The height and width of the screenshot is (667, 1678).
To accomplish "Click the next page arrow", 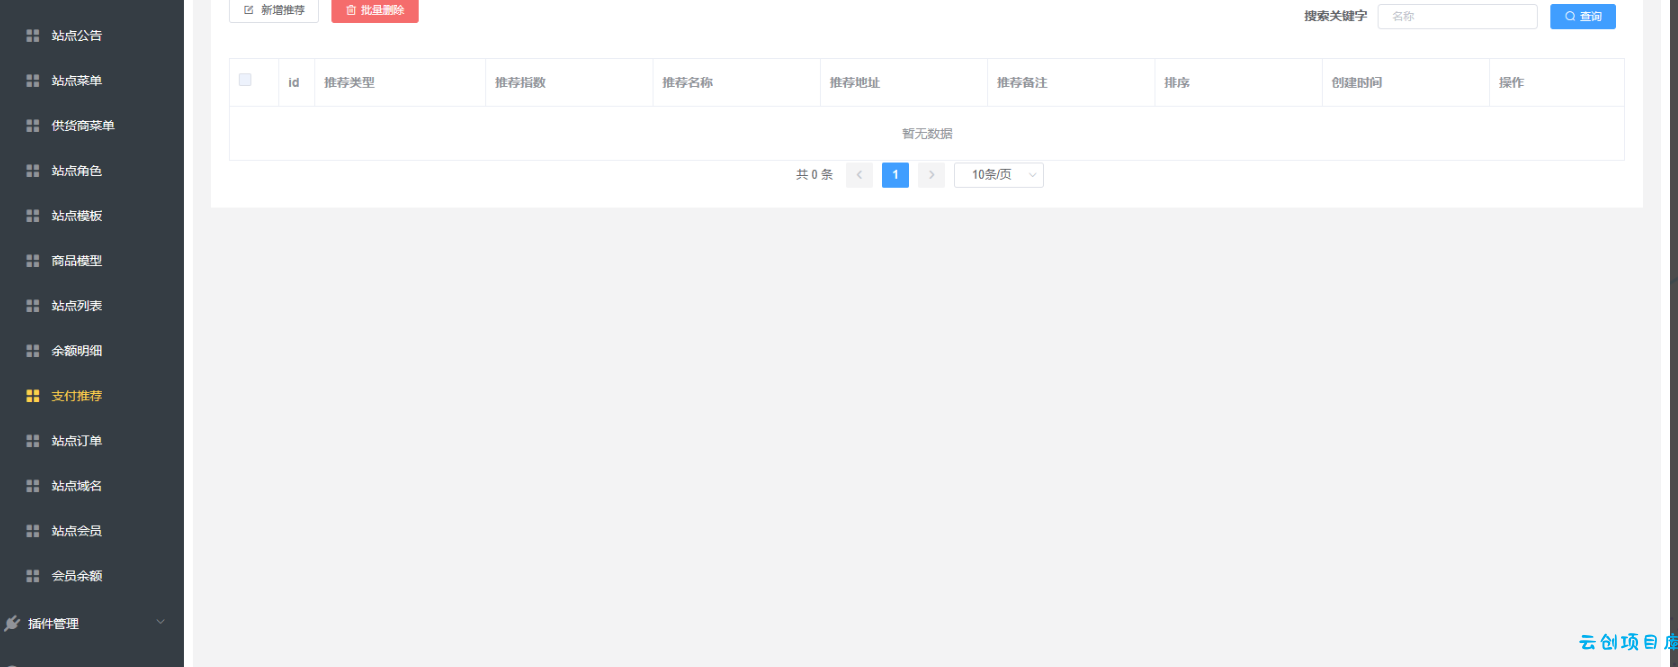I will coord(931,175).
